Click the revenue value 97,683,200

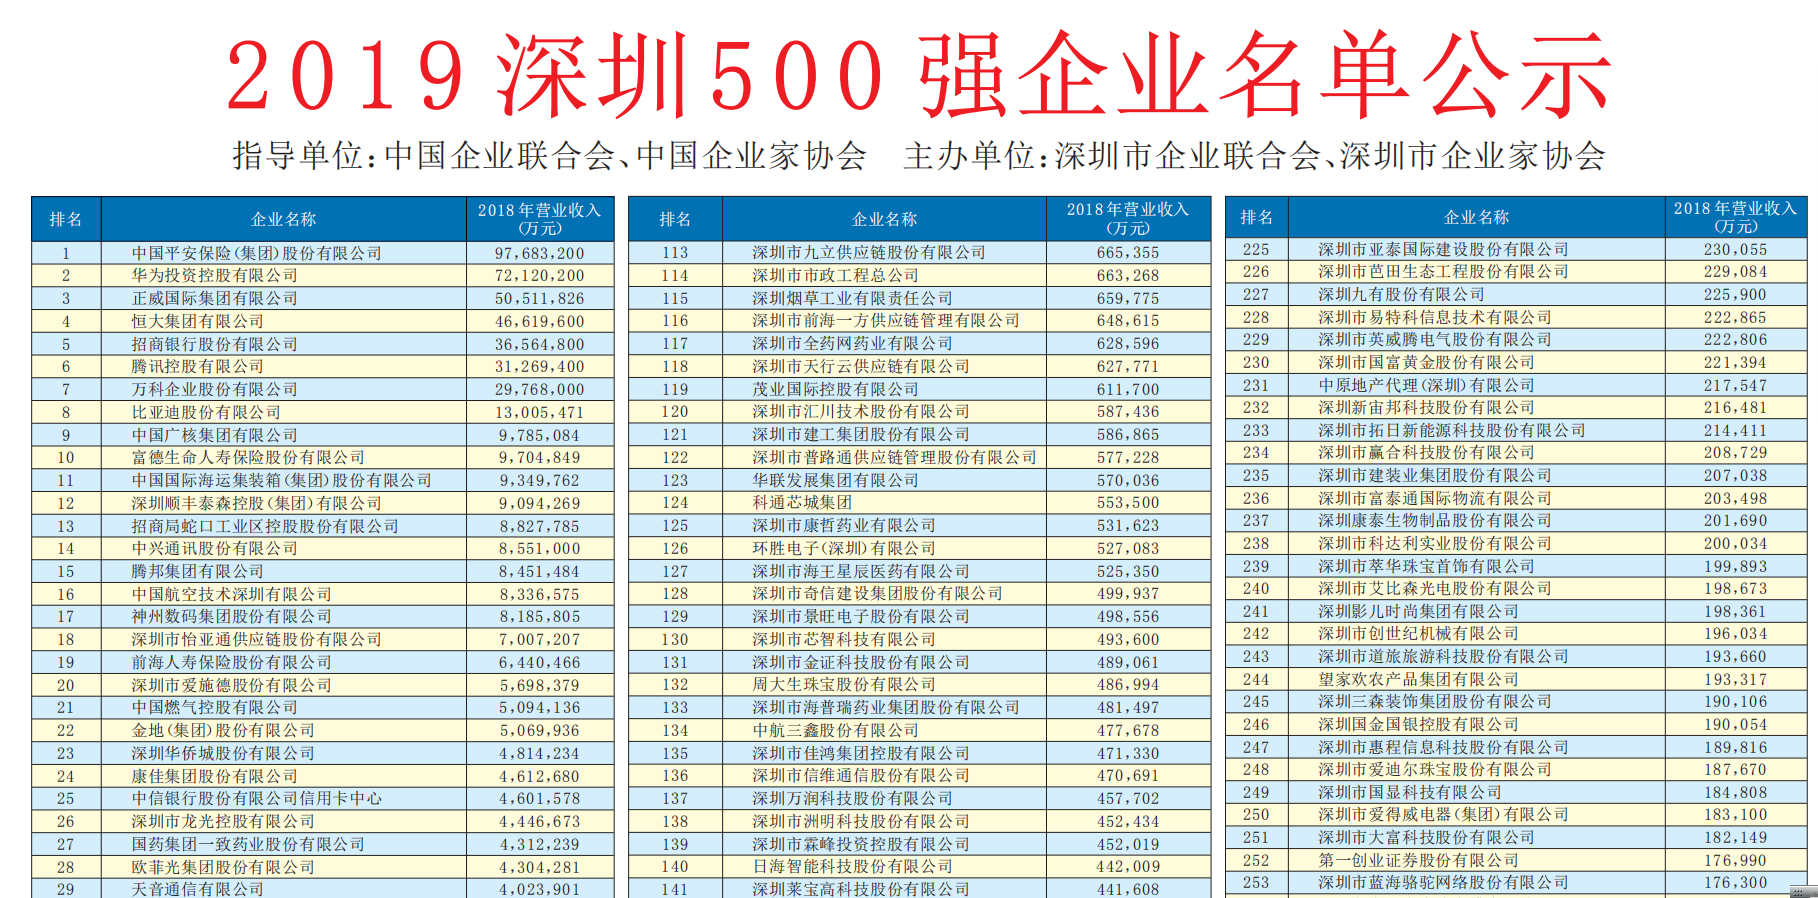(x=539, y=253)
